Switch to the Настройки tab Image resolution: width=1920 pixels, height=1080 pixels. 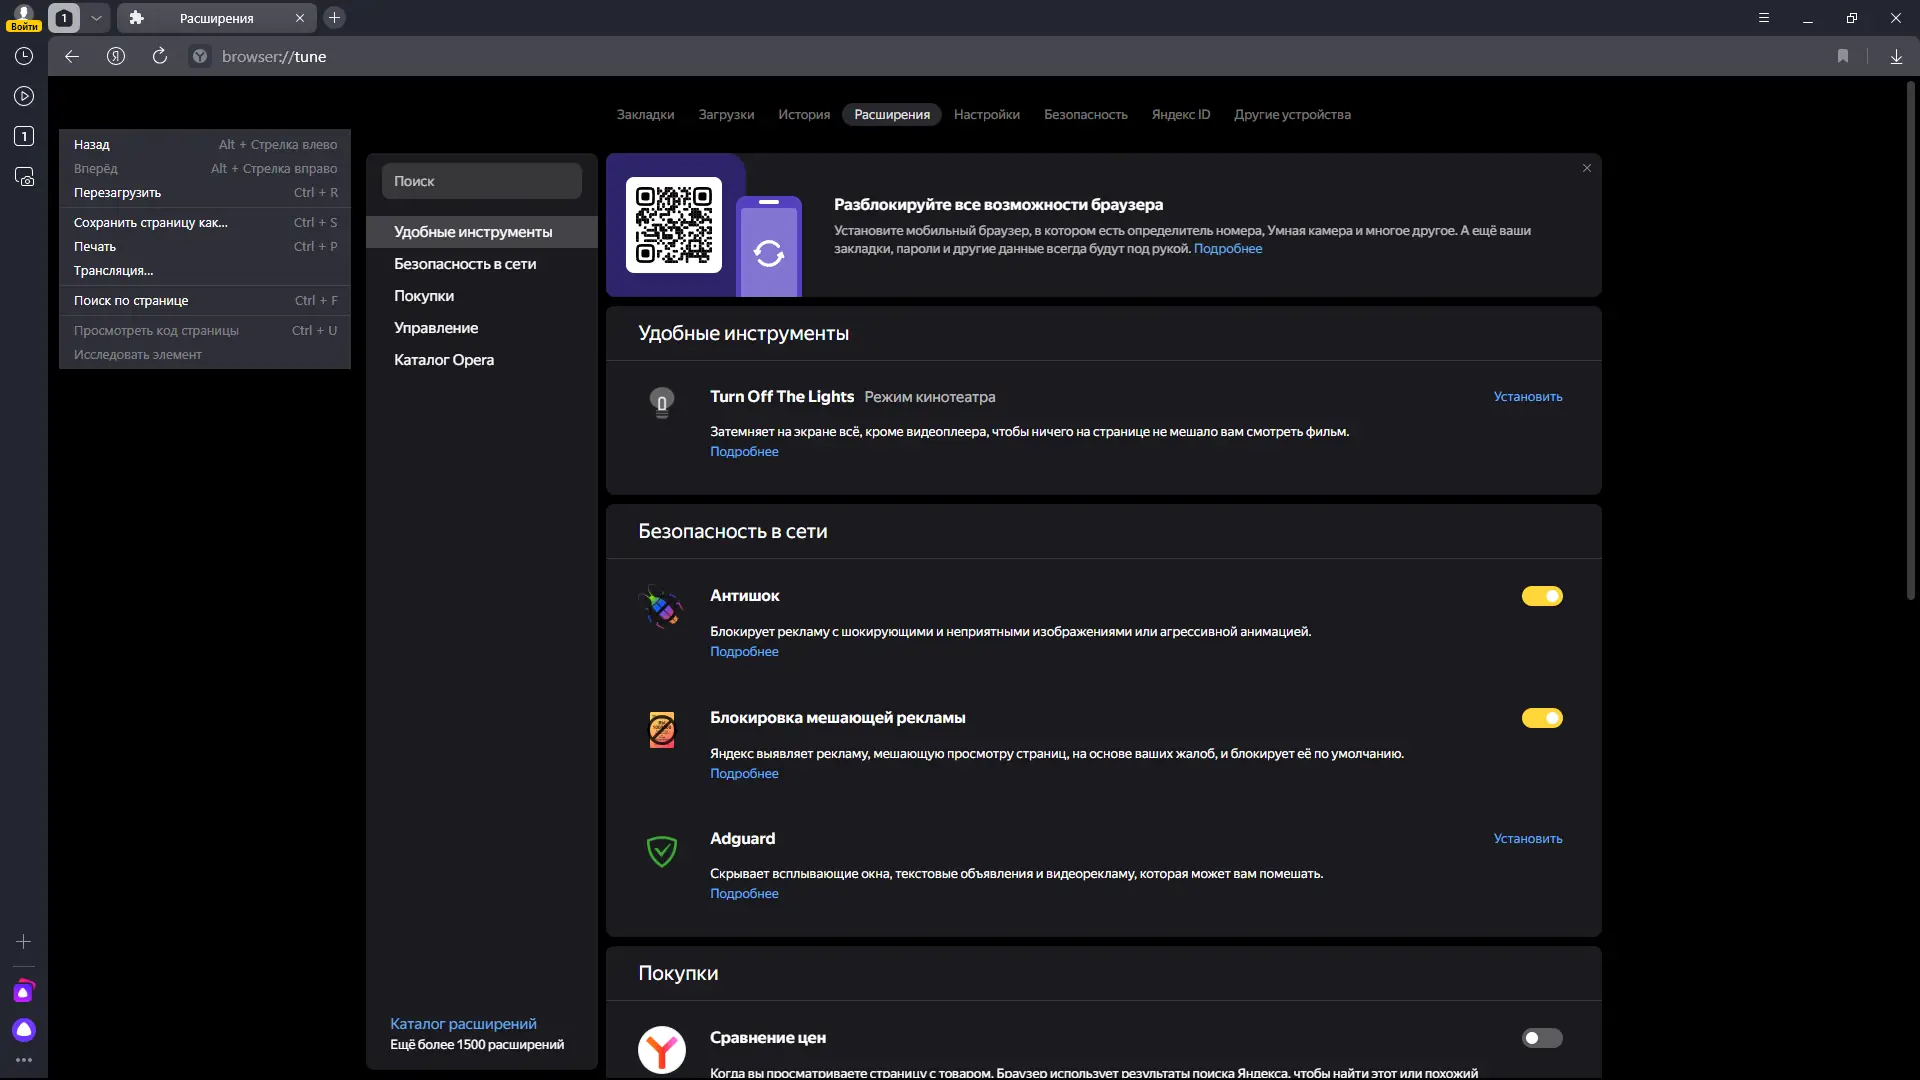point(986,115)
